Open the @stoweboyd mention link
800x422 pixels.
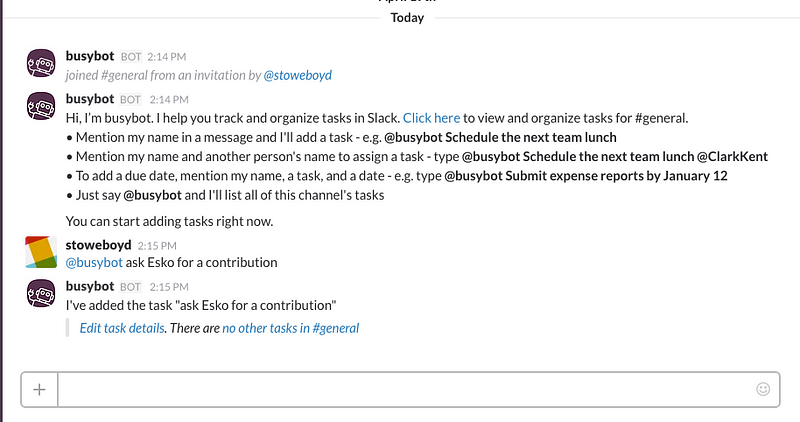297,76
